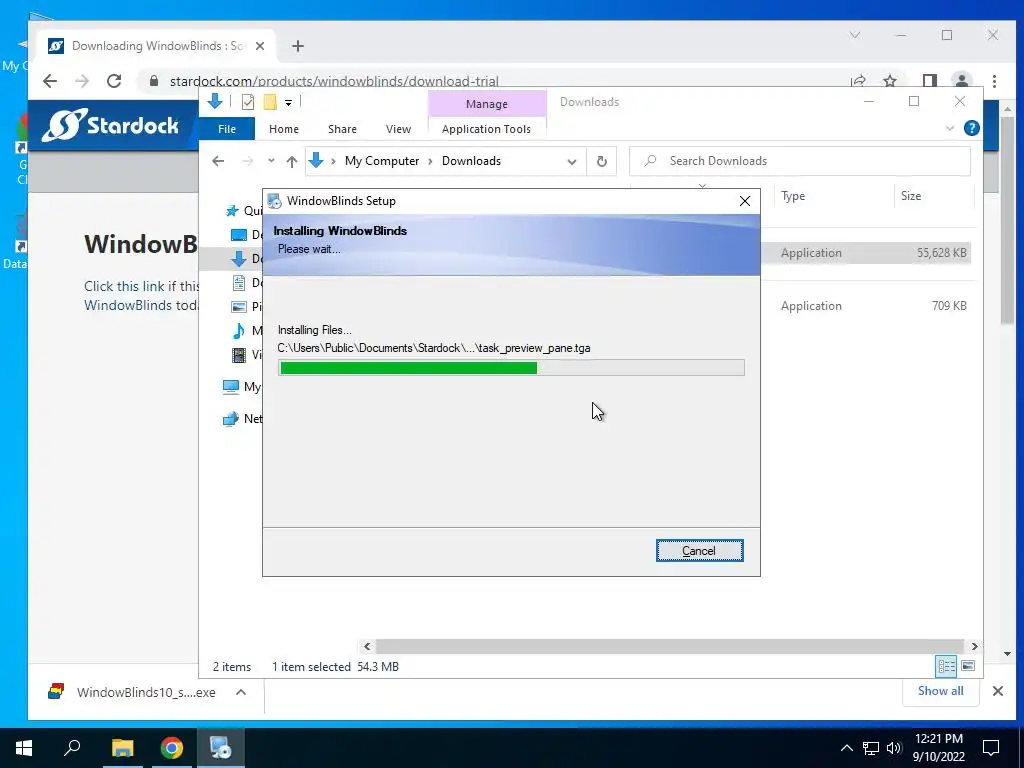The width and height of the screenshot is (1024, 768).
Task: Open Windows notification center
Action: click(x=991, y=748)
